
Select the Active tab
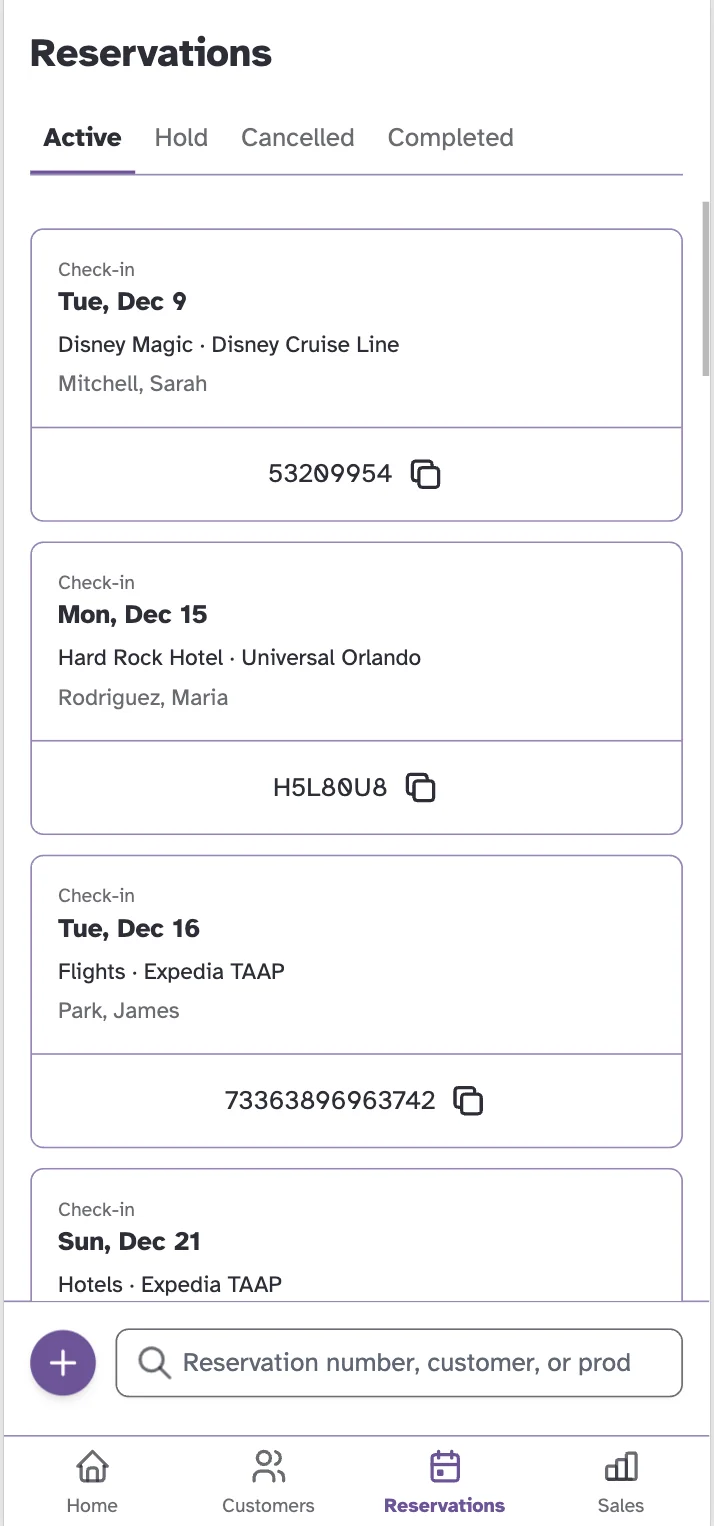click(82, 137)
